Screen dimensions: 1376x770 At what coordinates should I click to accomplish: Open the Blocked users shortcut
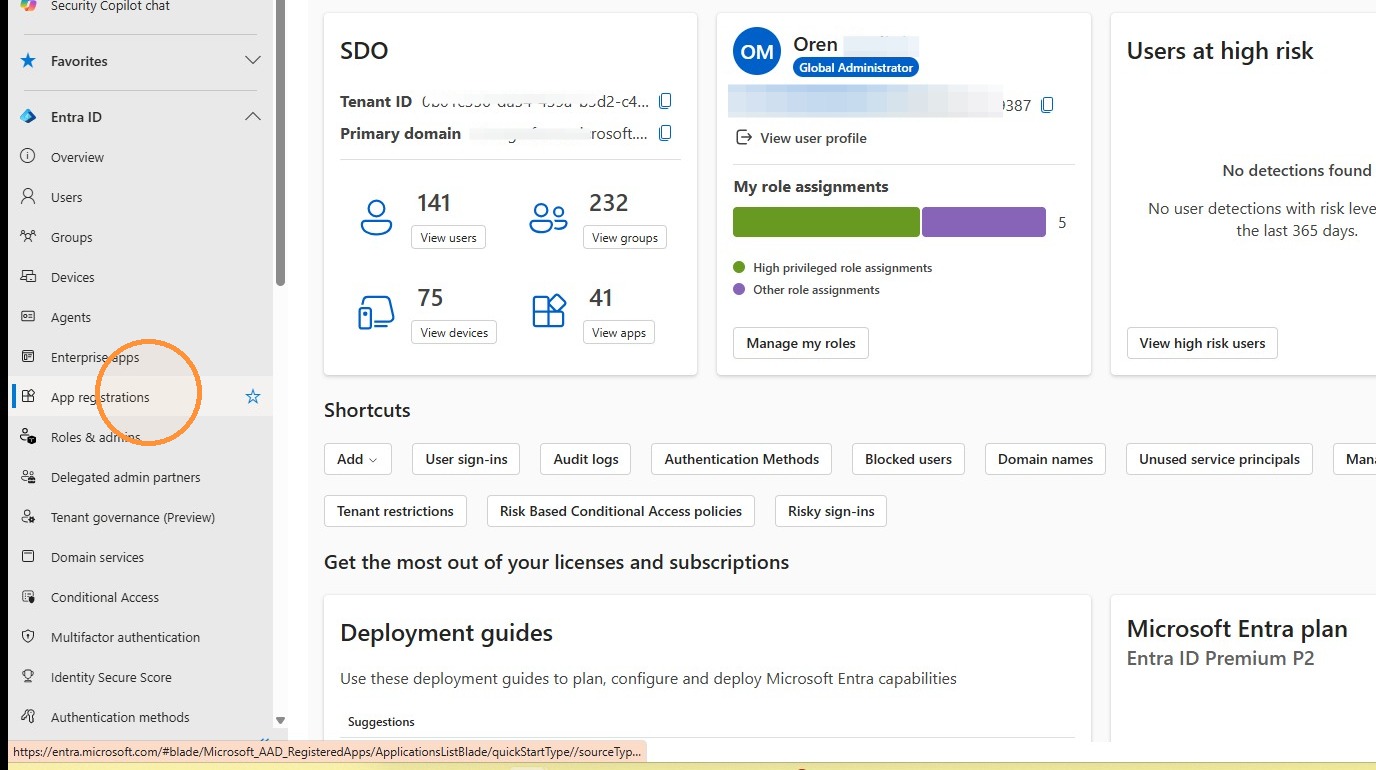(x=908, y=459)
